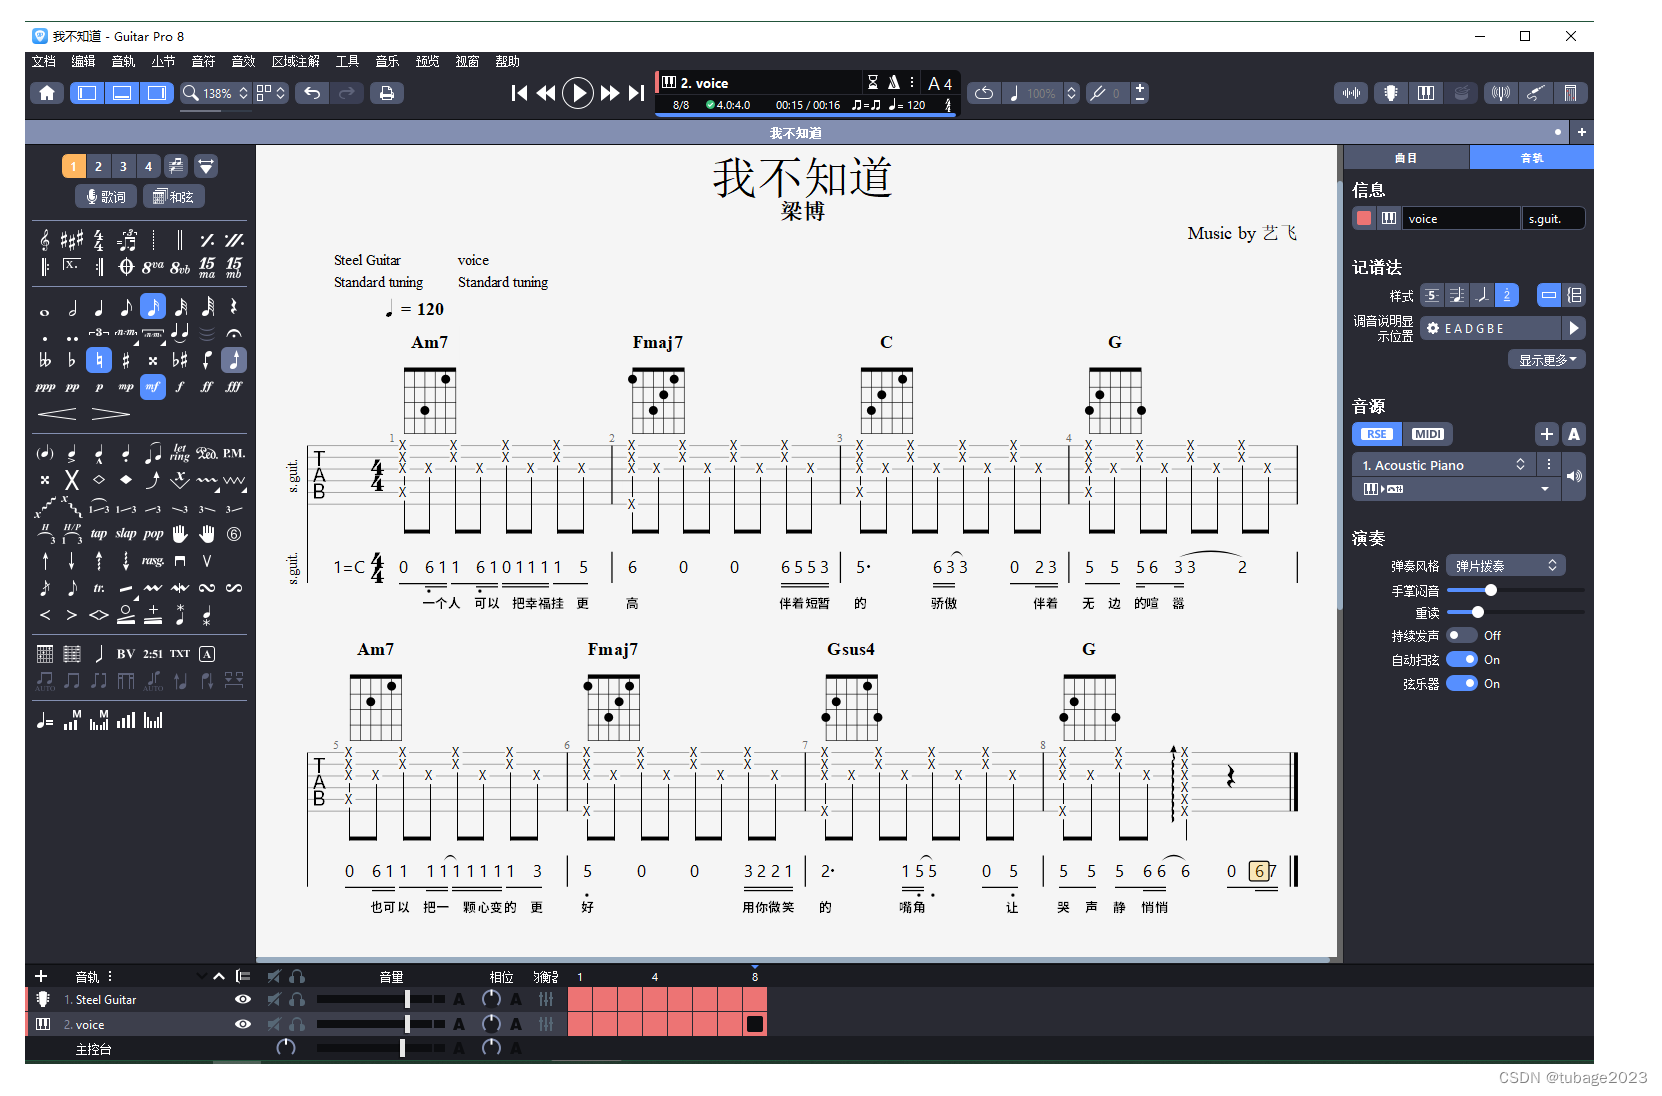Open the playing style (弹片拨奏) dropdown
The height and width of the screenshot is (1096, 1662).
(1506, 566)
